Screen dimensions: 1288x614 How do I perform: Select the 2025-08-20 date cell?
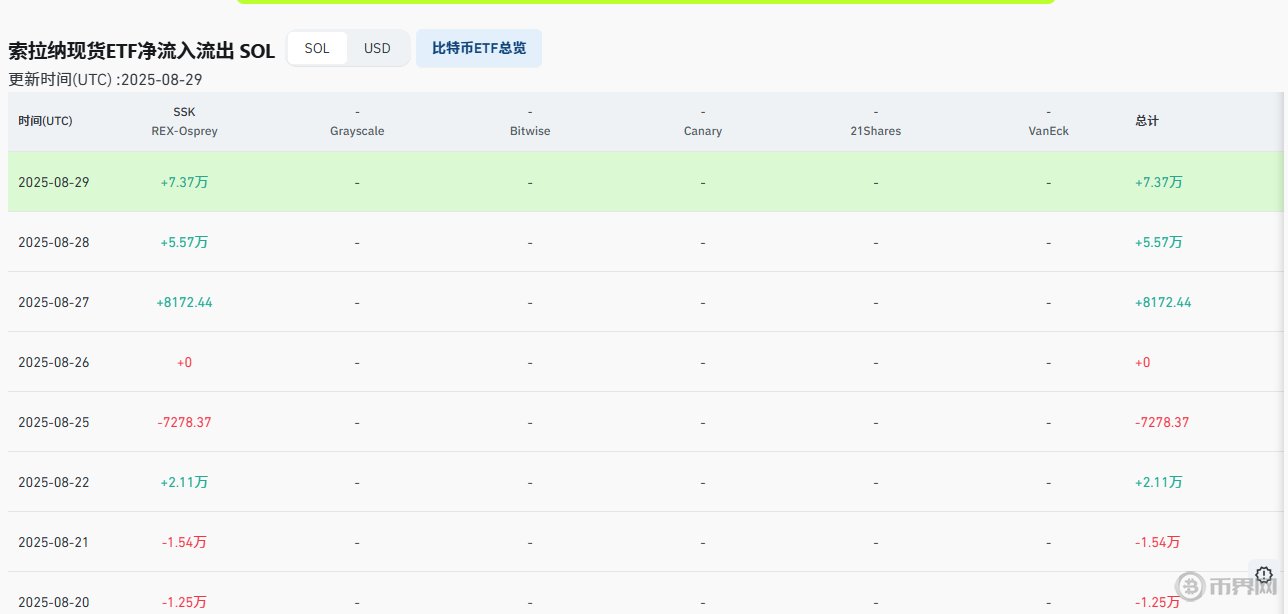54,602
